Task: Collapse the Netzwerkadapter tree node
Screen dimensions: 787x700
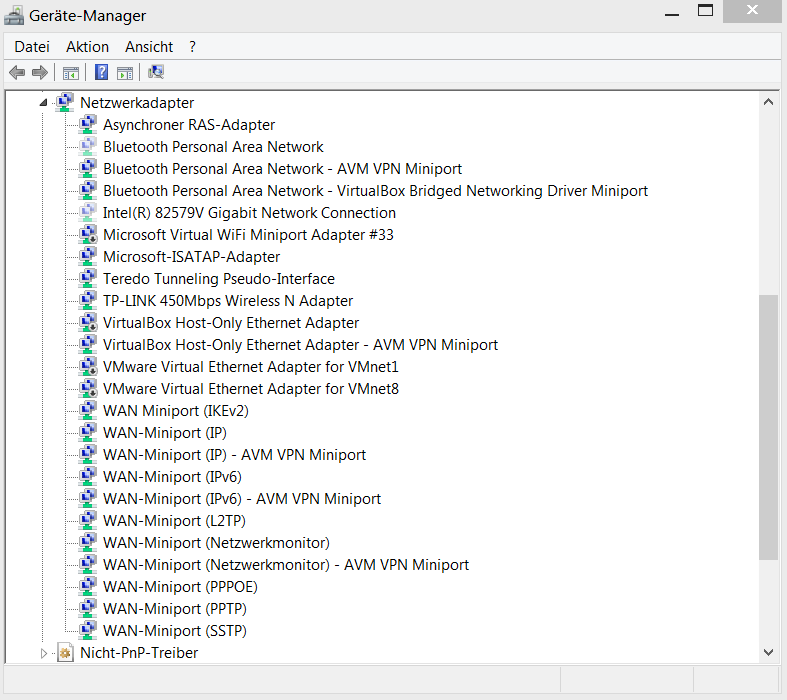Action: [43, 103]
